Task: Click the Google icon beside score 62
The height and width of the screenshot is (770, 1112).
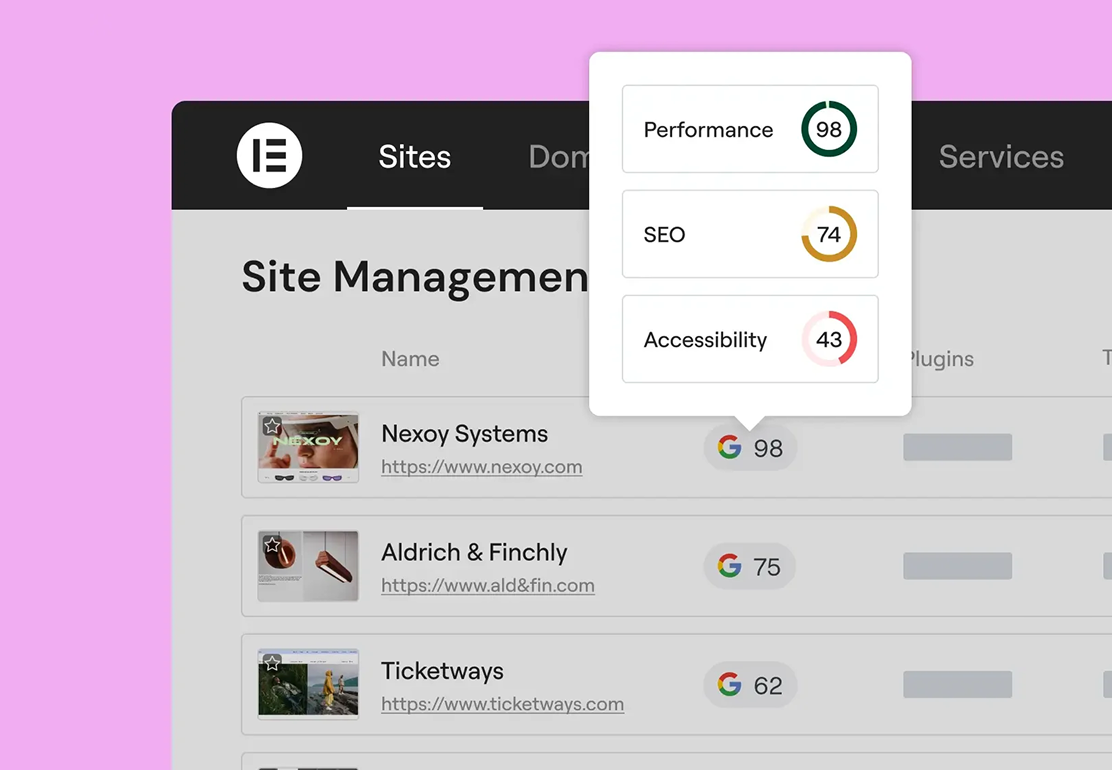Action: pyautogui.click(x=729, y=684)
